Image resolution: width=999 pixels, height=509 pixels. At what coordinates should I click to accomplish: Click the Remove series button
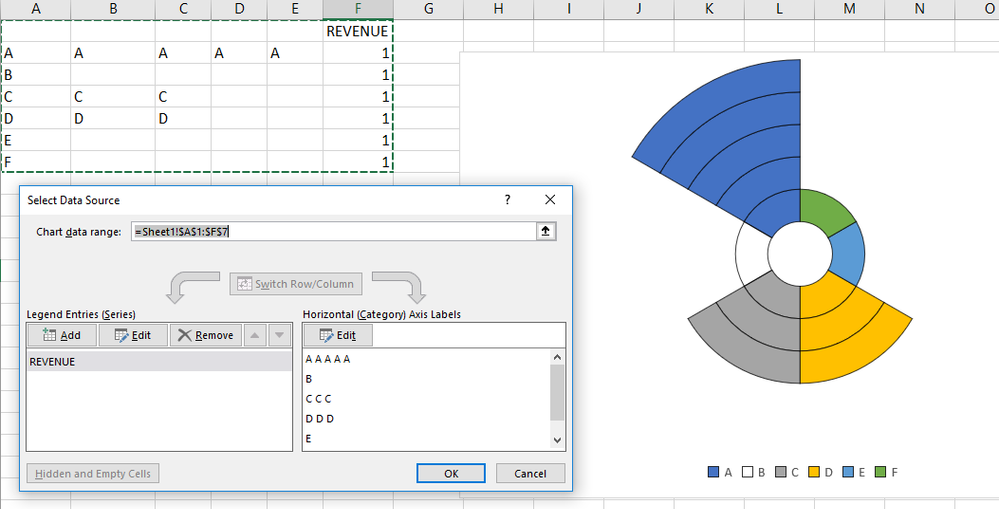pos(205,335)
